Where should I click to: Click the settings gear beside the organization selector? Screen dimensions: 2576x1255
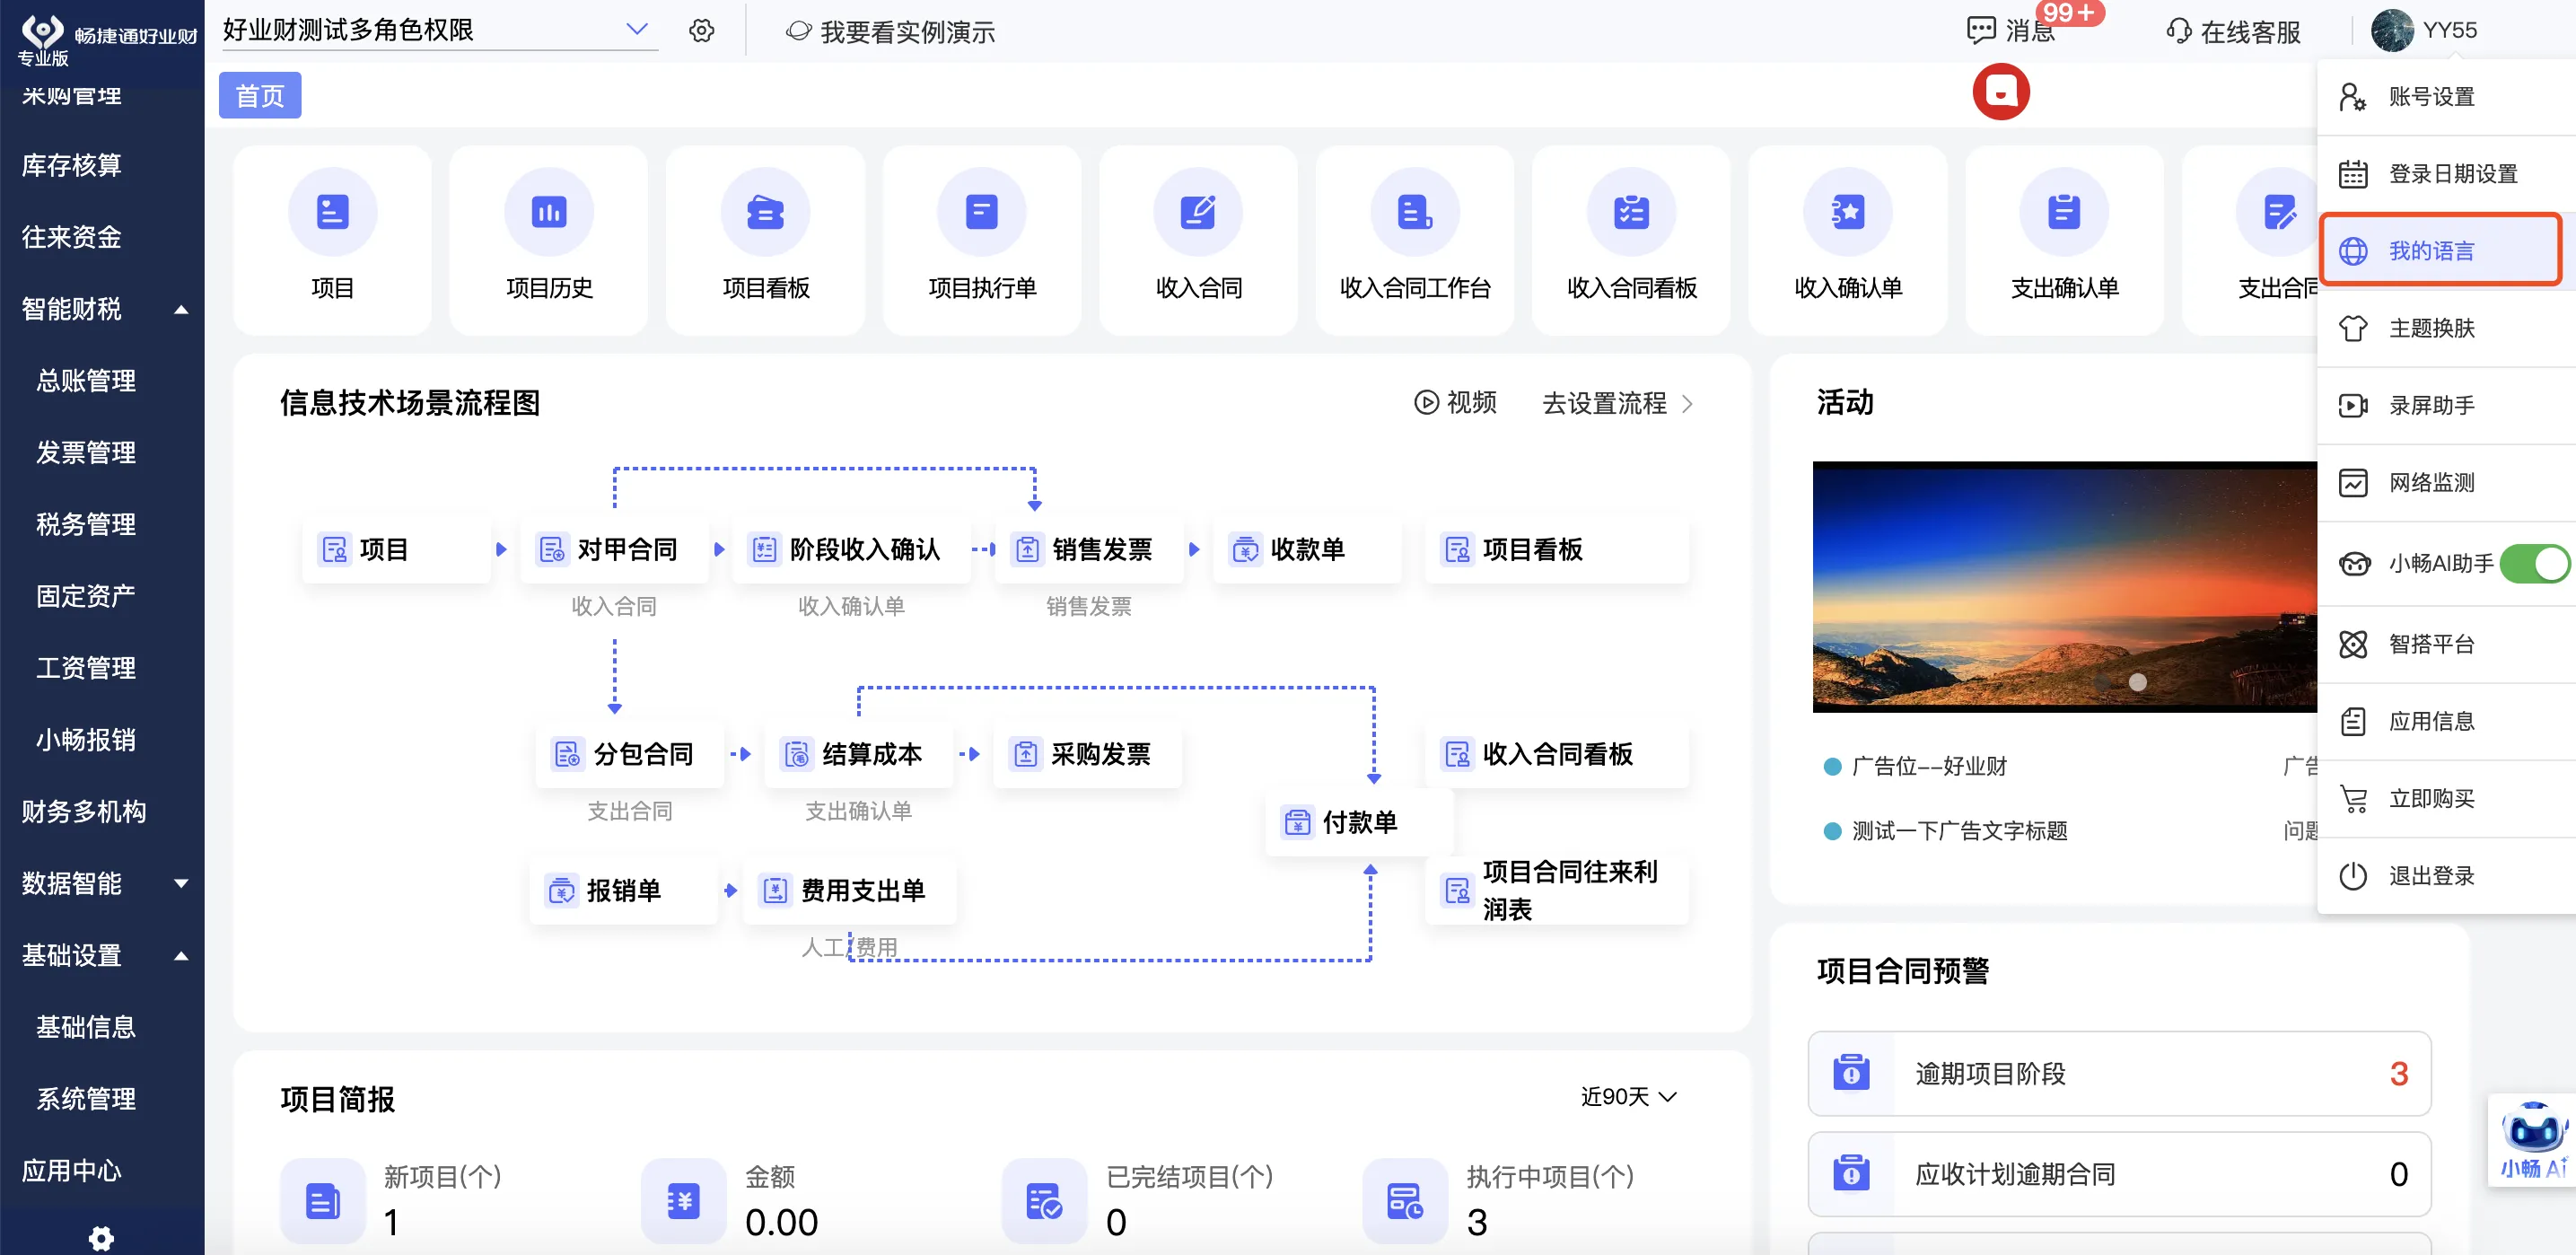[702, 31]
